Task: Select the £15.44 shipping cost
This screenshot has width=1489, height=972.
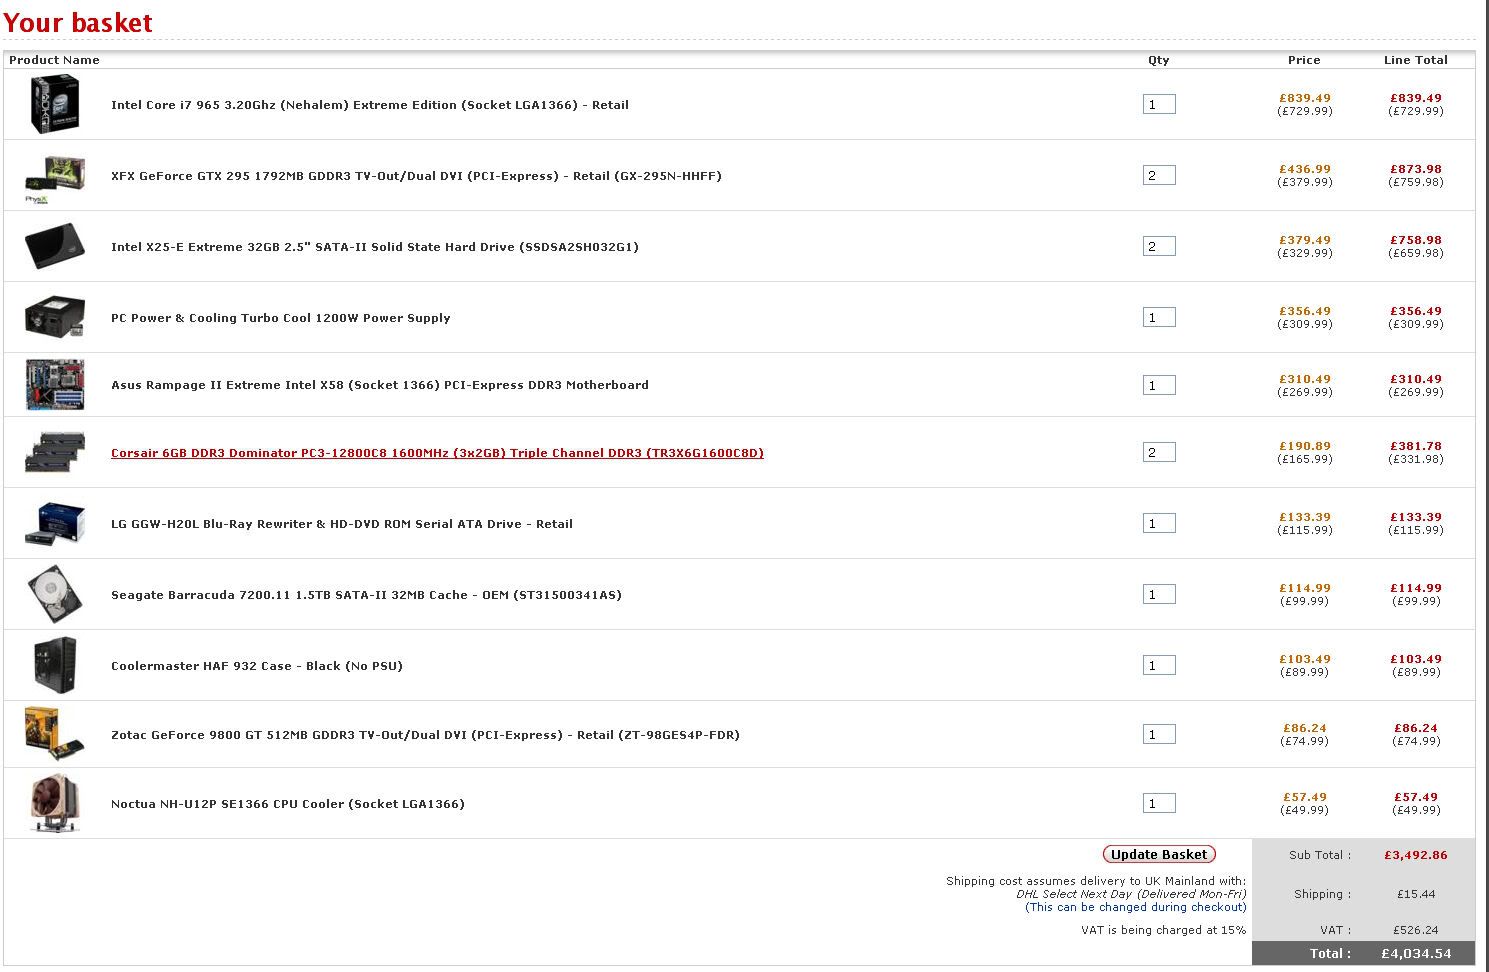Action: point(1416,894)
